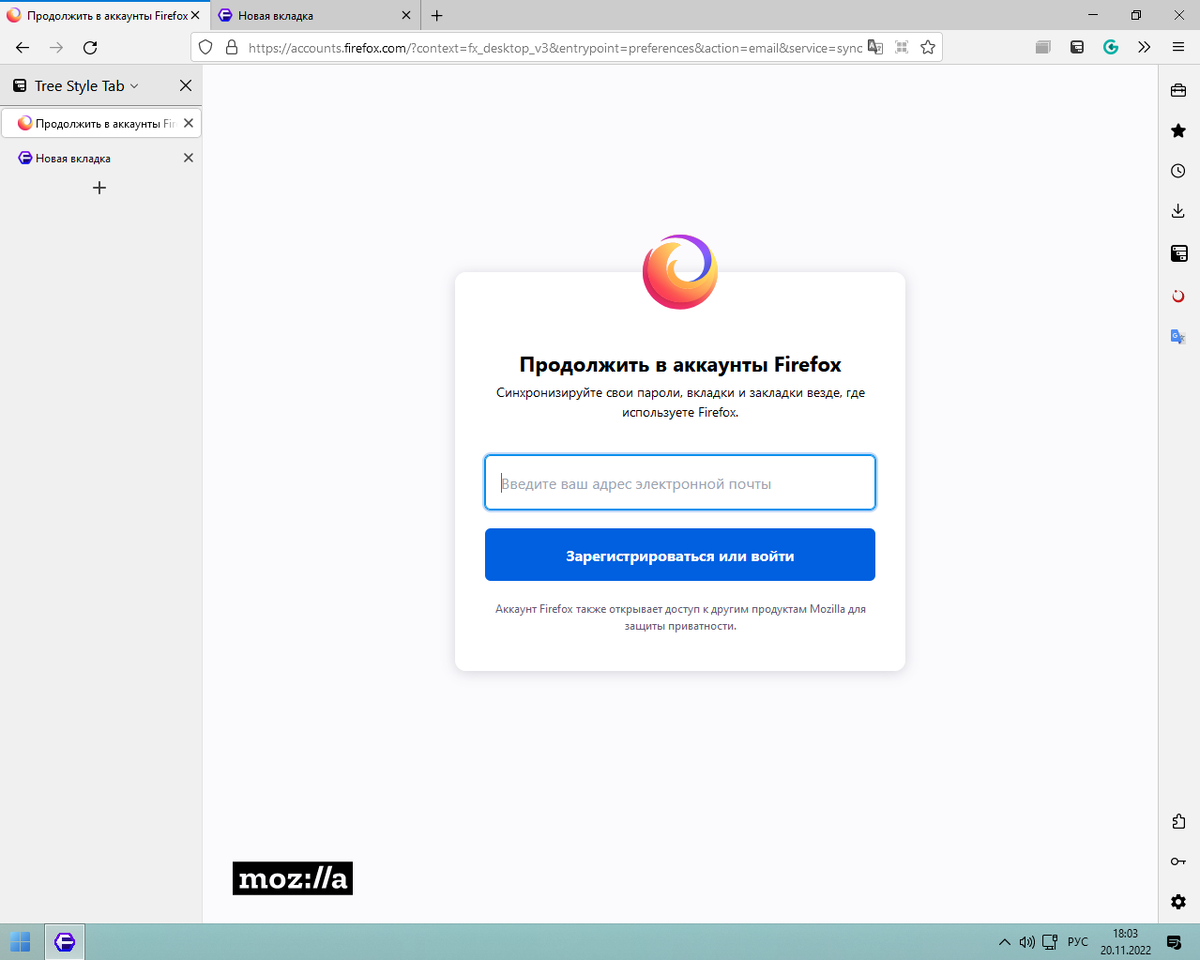Image resolution: width=1200 pixels, height=960 pixels.
Task: Close the Новая вкладка top tab
Action: click(406, 16)
